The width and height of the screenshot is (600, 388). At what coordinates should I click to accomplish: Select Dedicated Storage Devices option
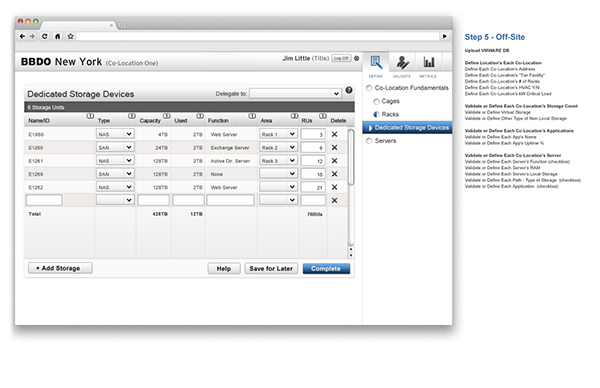point(407,128)
